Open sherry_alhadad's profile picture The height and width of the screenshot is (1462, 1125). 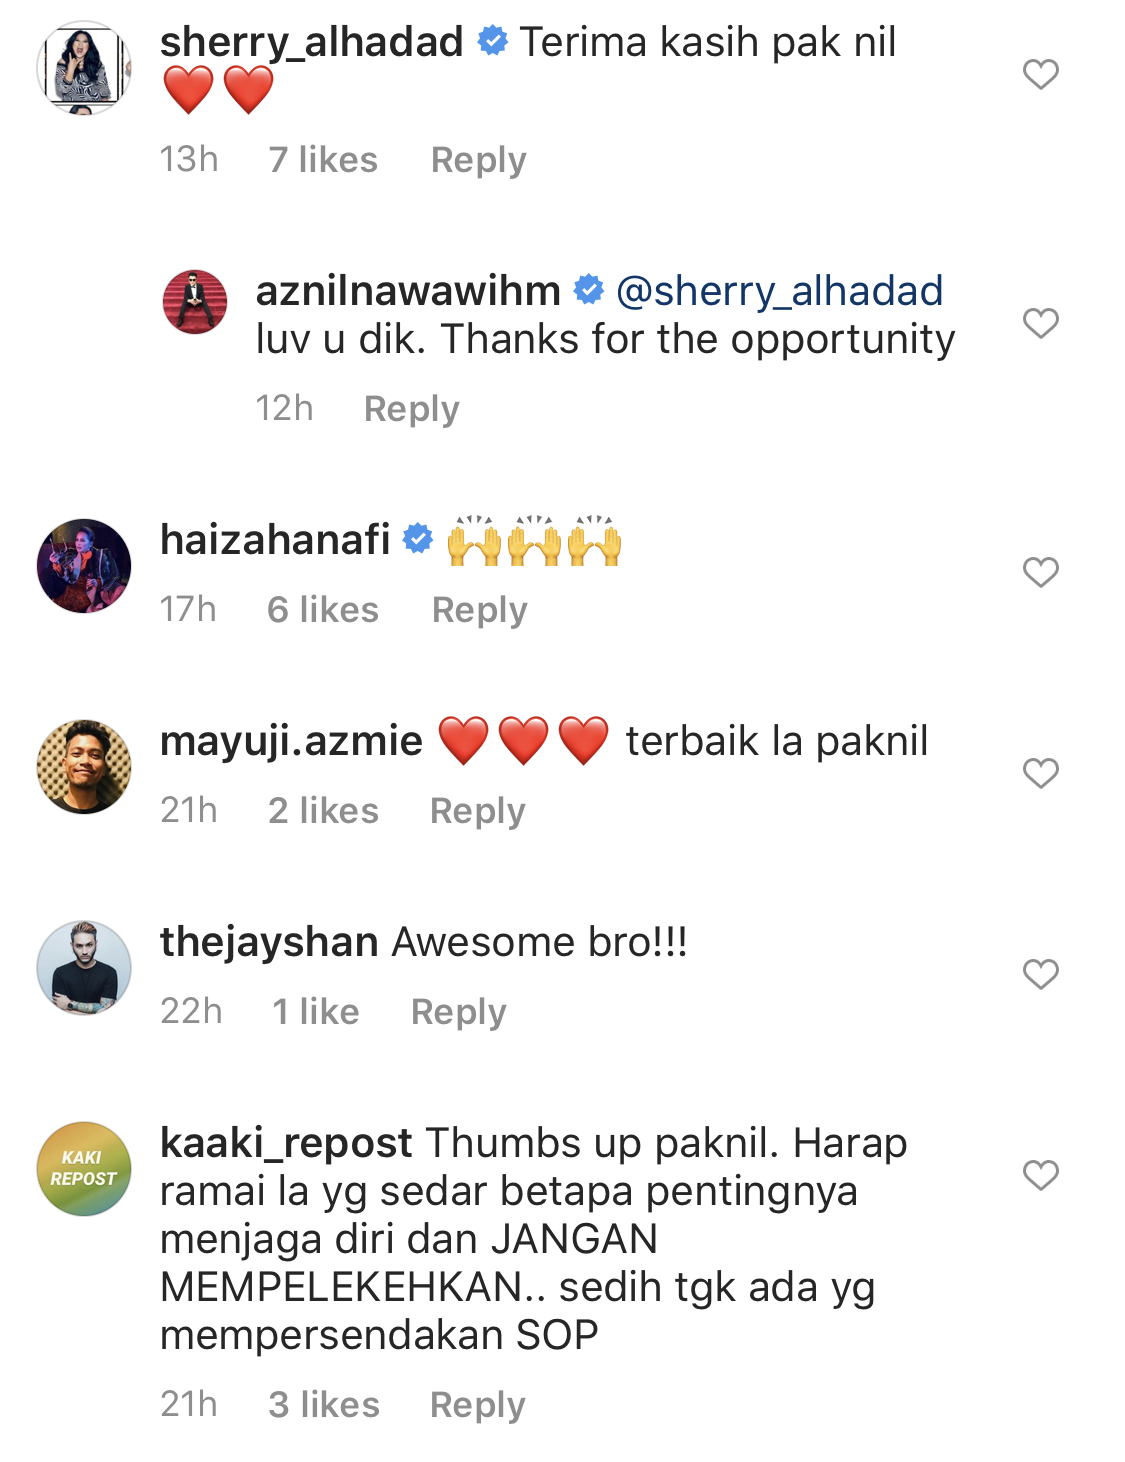(x=84, y=68)
